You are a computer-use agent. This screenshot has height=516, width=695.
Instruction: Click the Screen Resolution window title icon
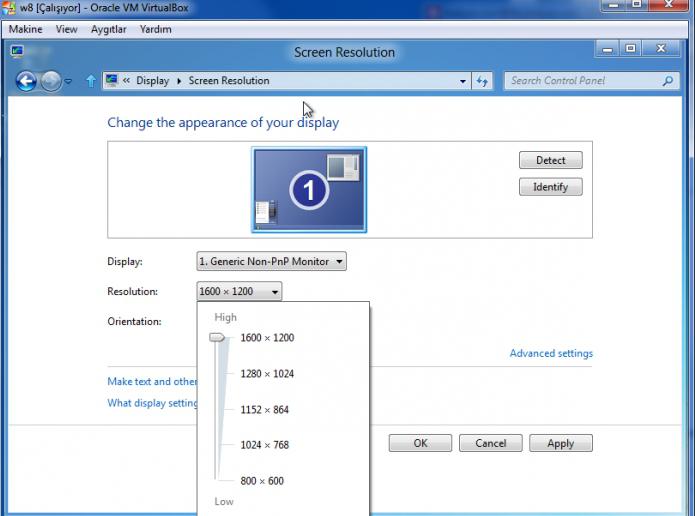(x=17, y=51)
